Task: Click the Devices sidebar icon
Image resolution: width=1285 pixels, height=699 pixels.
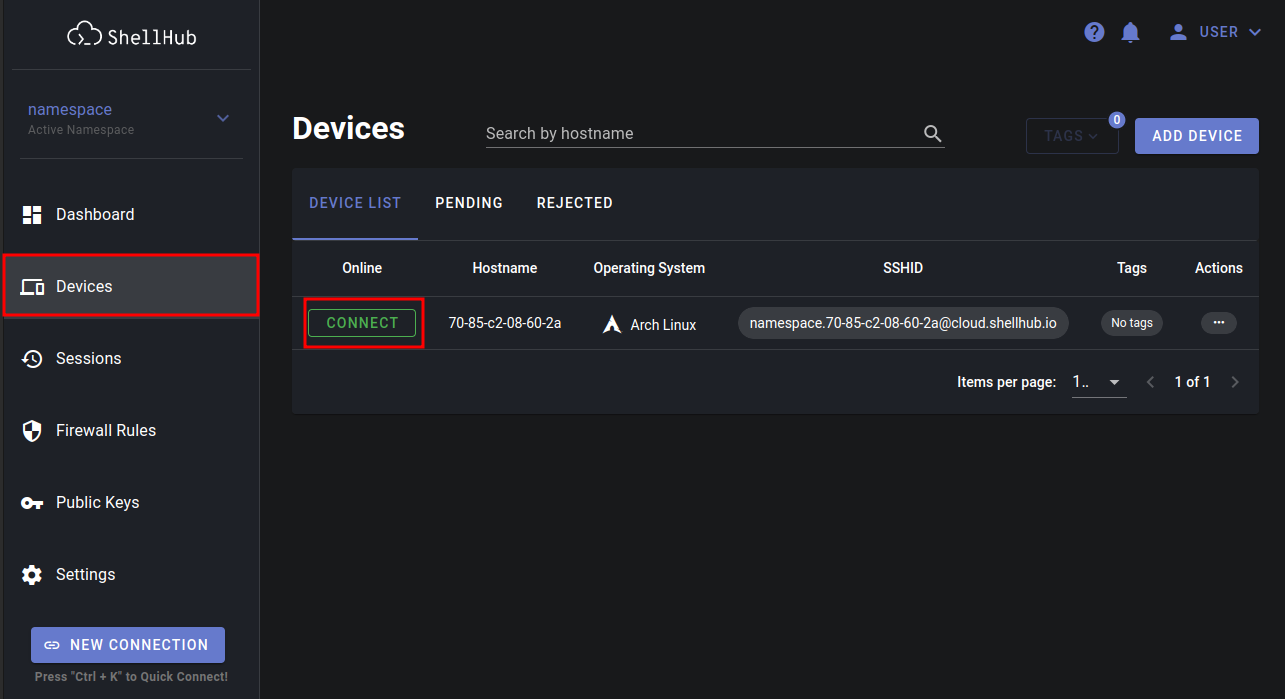Action: pyautogui.click(x=32, y=287)
